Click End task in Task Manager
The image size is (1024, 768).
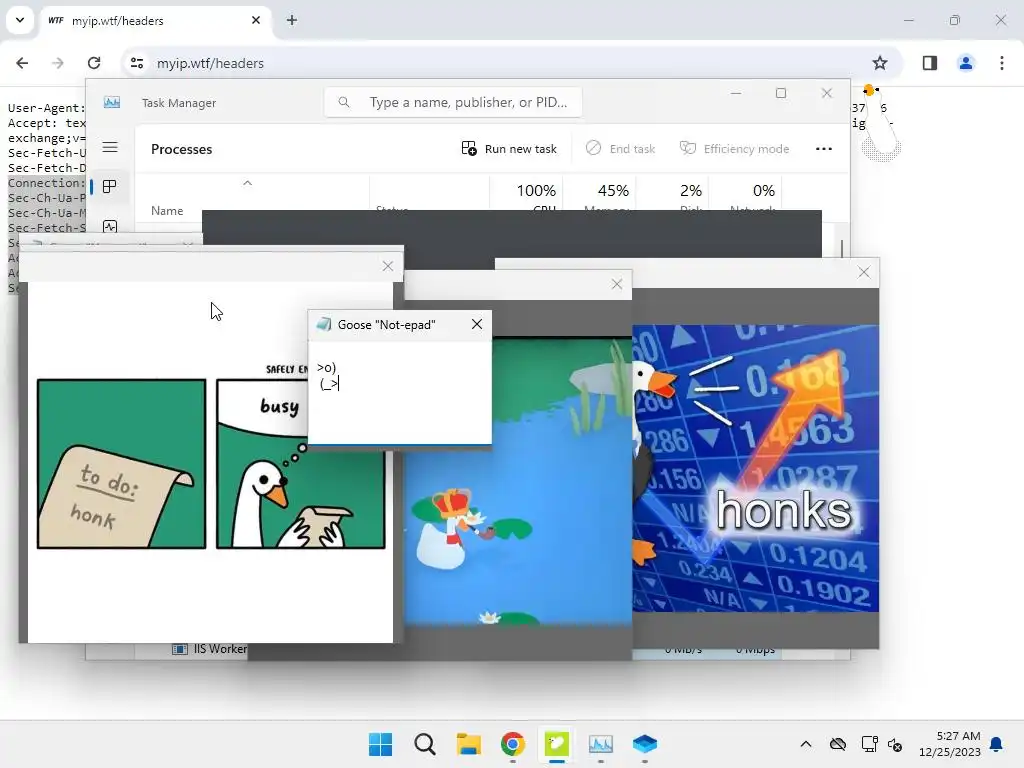point(620,149)
